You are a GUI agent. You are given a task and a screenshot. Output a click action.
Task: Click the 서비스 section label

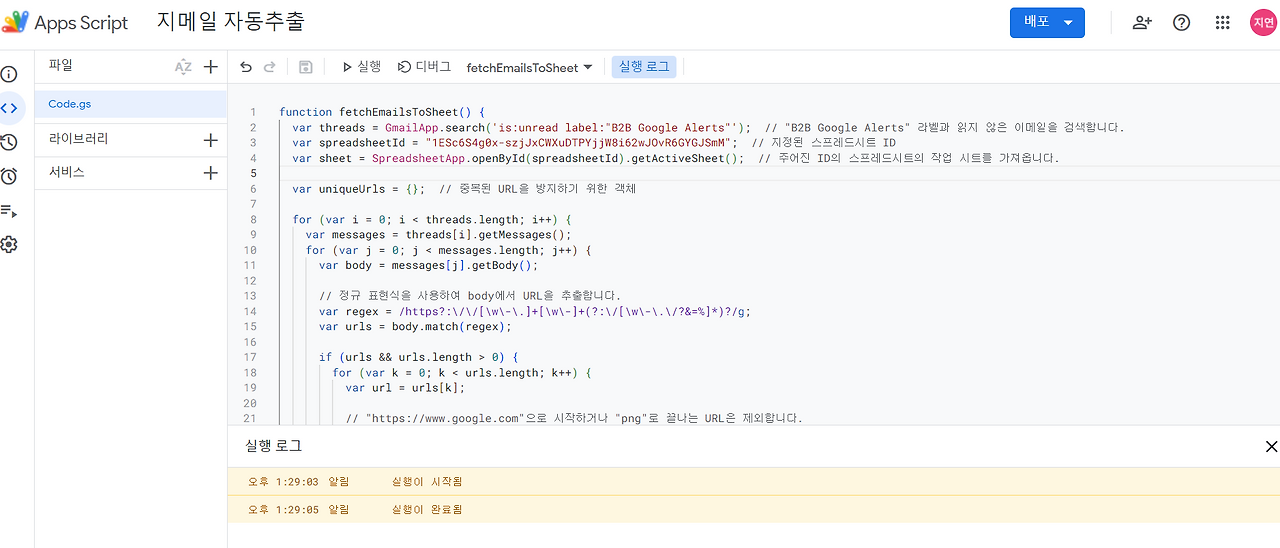coord(67,172)
